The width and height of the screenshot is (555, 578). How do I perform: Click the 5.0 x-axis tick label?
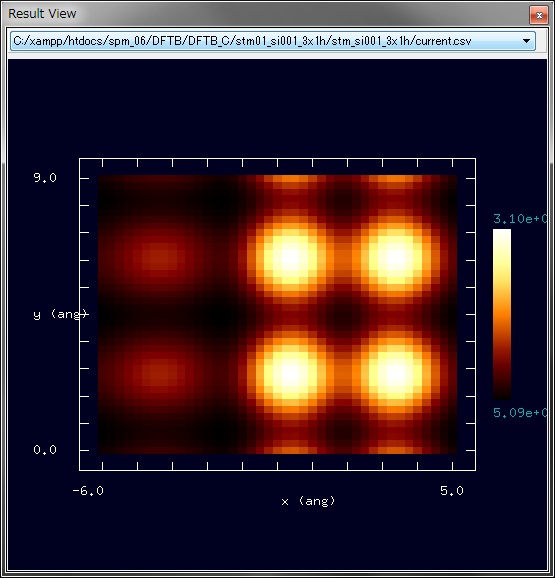point(452,491)
